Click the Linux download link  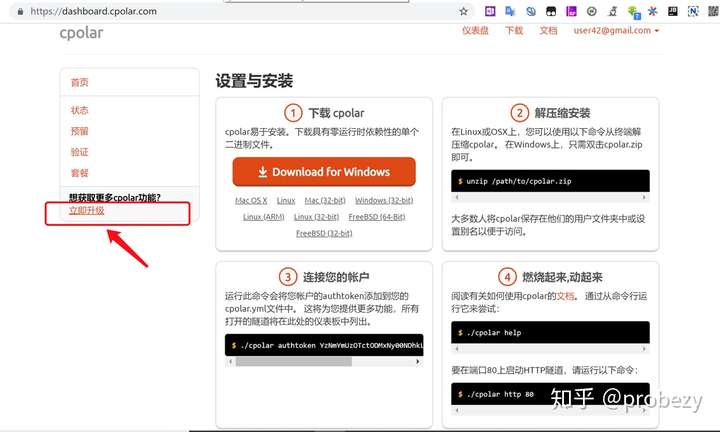point(286,201)
